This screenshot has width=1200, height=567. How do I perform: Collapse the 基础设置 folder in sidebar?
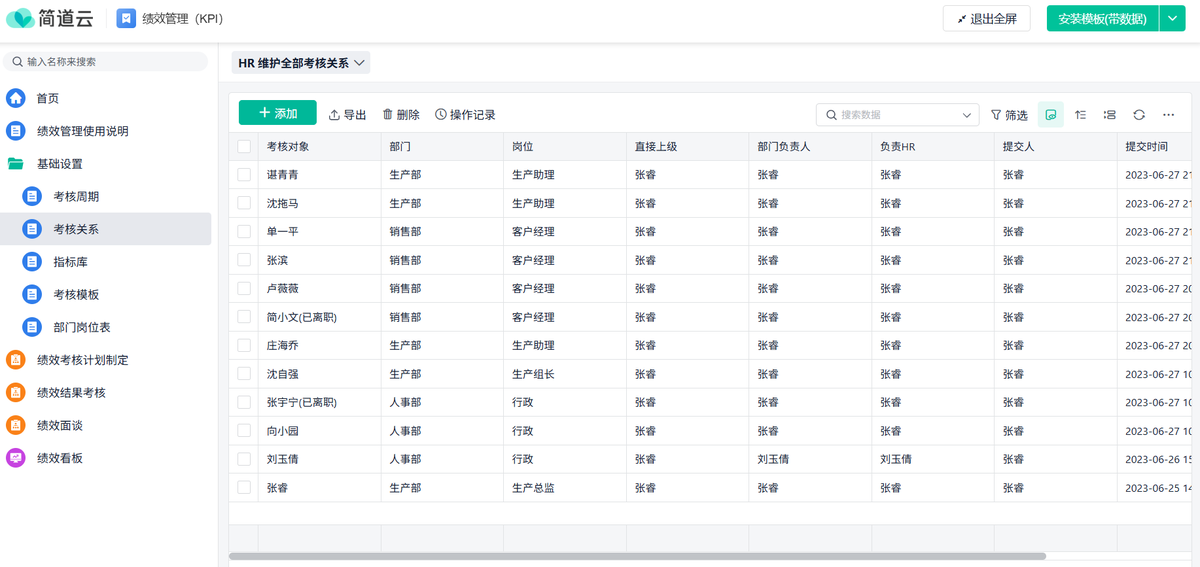(59, 164)
